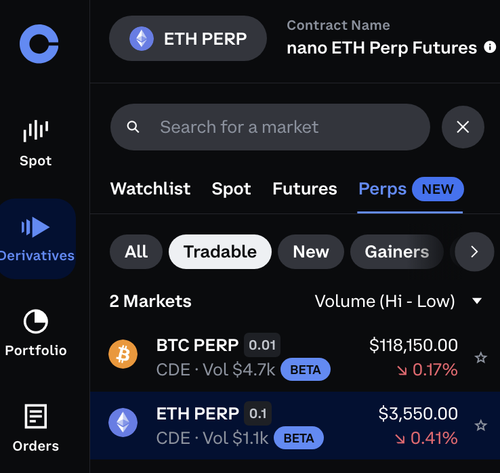The width and height of the screenshot is (500, 473).
Task: Select the Tradable filter chip
Action: (220, 252)
